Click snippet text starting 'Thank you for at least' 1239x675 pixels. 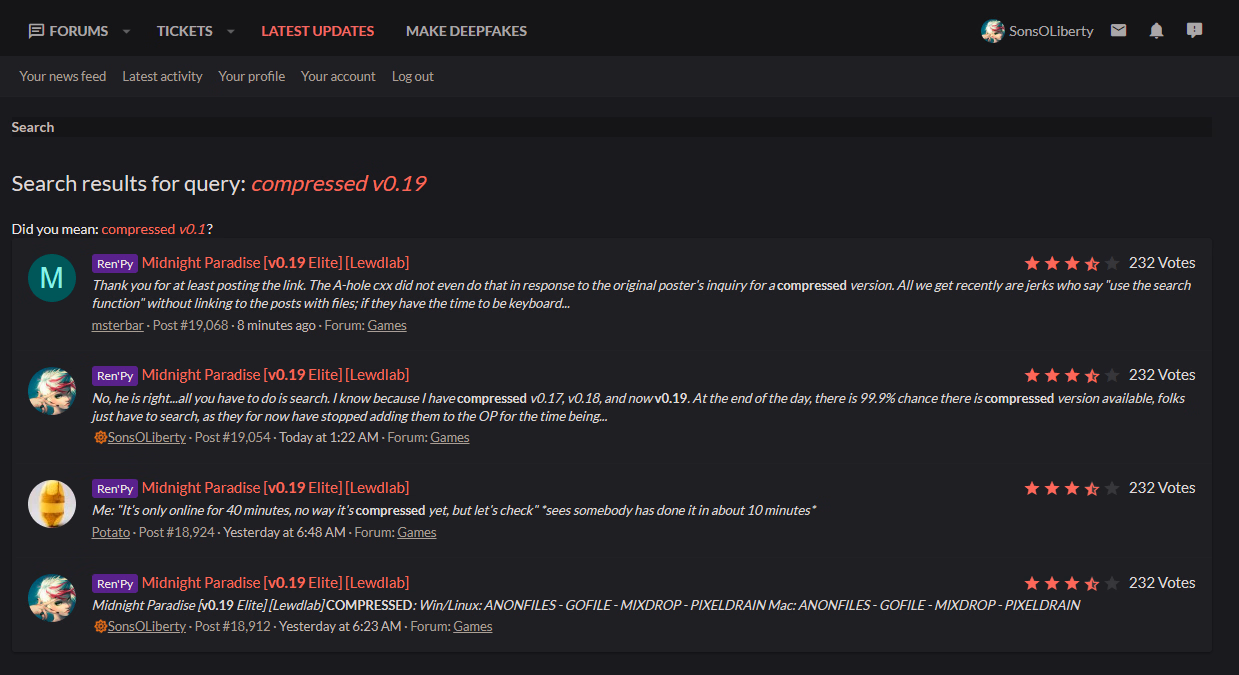[x=642, y=294]
